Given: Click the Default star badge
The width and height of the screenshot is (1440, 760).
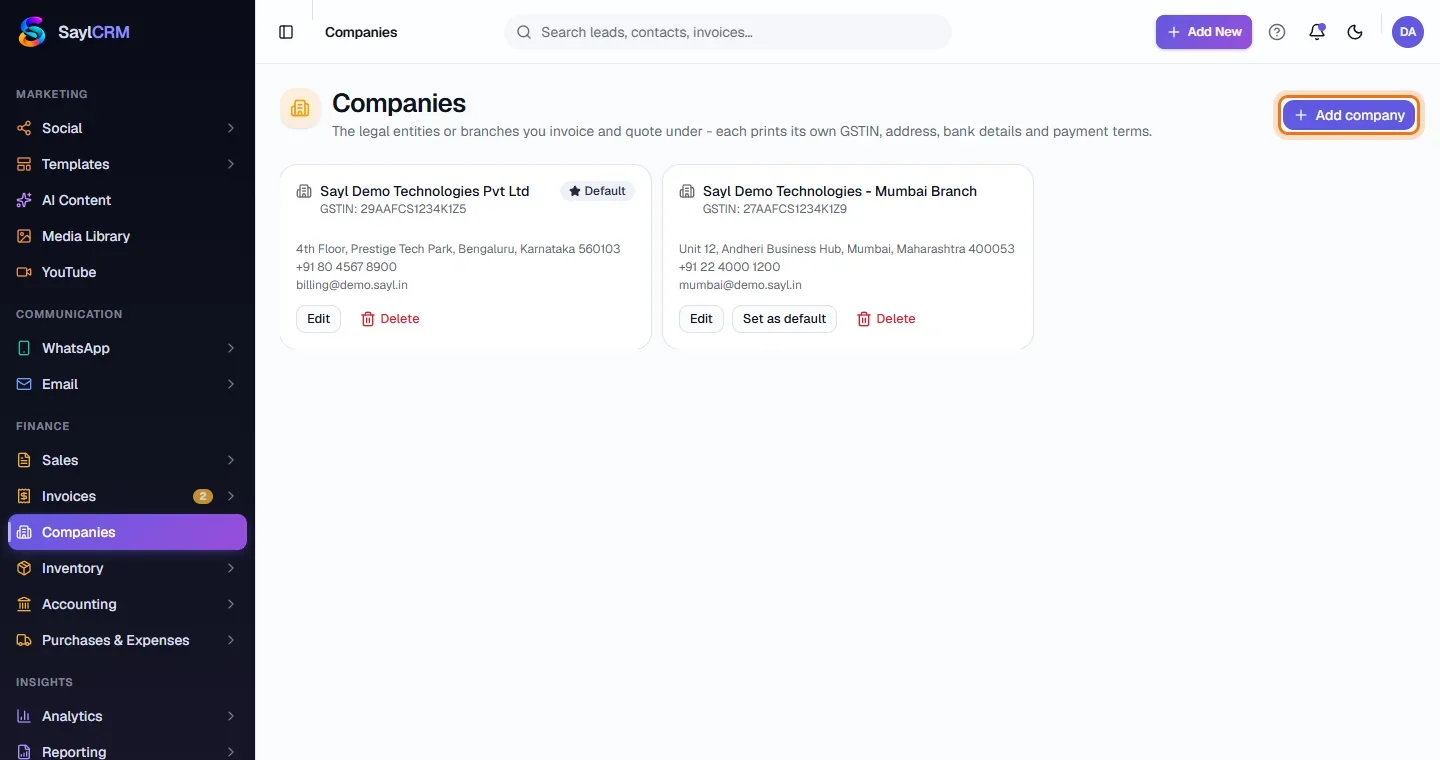Looking at the screenshot, I should 597,191.
